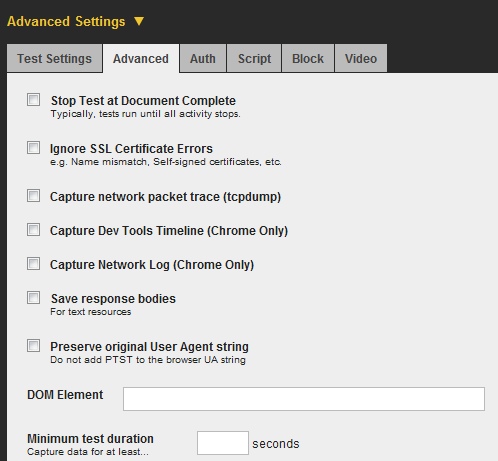
Task: Open the Script tab
Action: (254, 58)
